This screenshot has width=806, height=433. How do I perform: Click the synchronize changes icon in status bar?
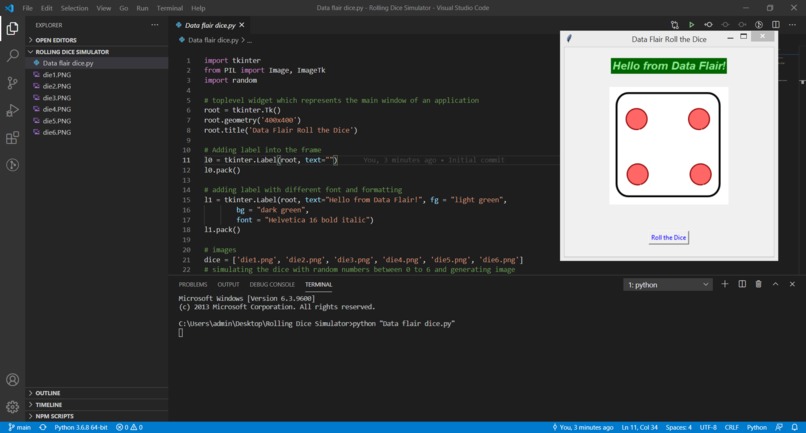[43, 427]
